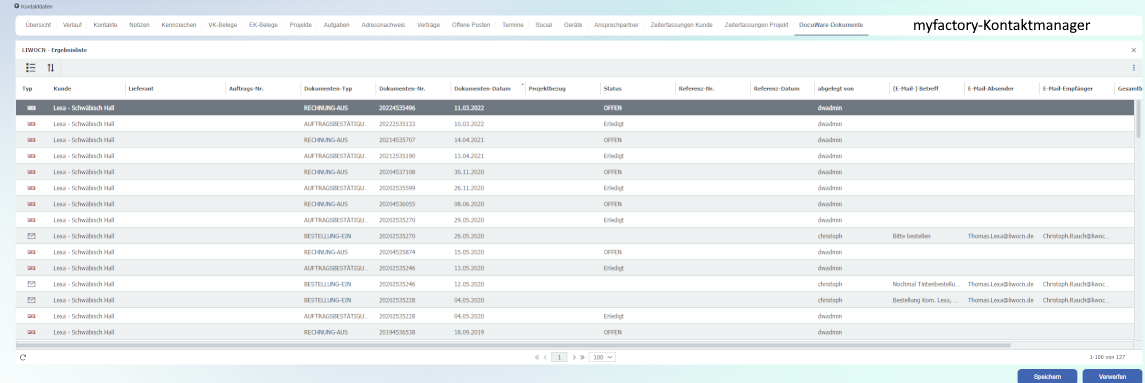
Task: Jump to the last results page
Action: pyautogui.click(x=583, y=357)
